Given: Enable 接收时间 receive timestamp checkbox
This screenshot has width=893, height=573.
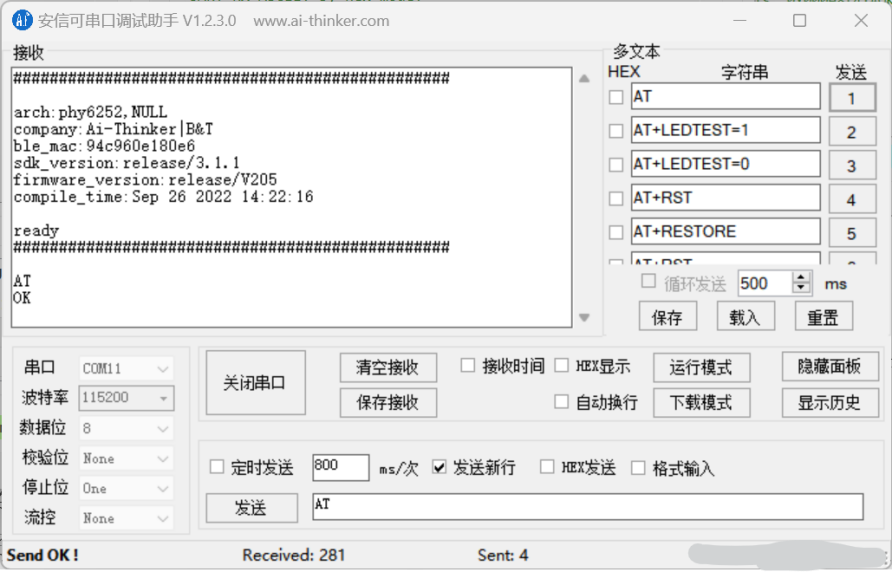Looking at the screenshot, I should coord(468,365).
